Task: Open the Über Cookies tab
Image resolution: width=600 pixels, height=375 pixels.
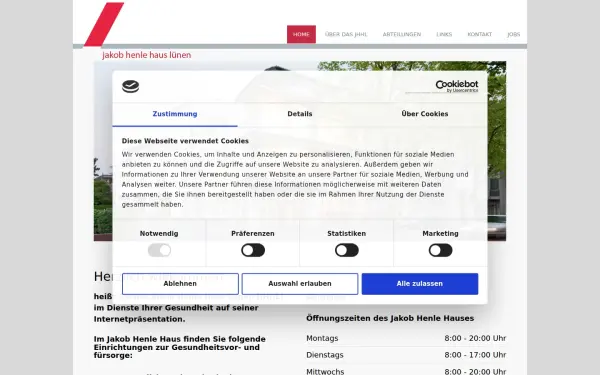Action: coord(425,114)
